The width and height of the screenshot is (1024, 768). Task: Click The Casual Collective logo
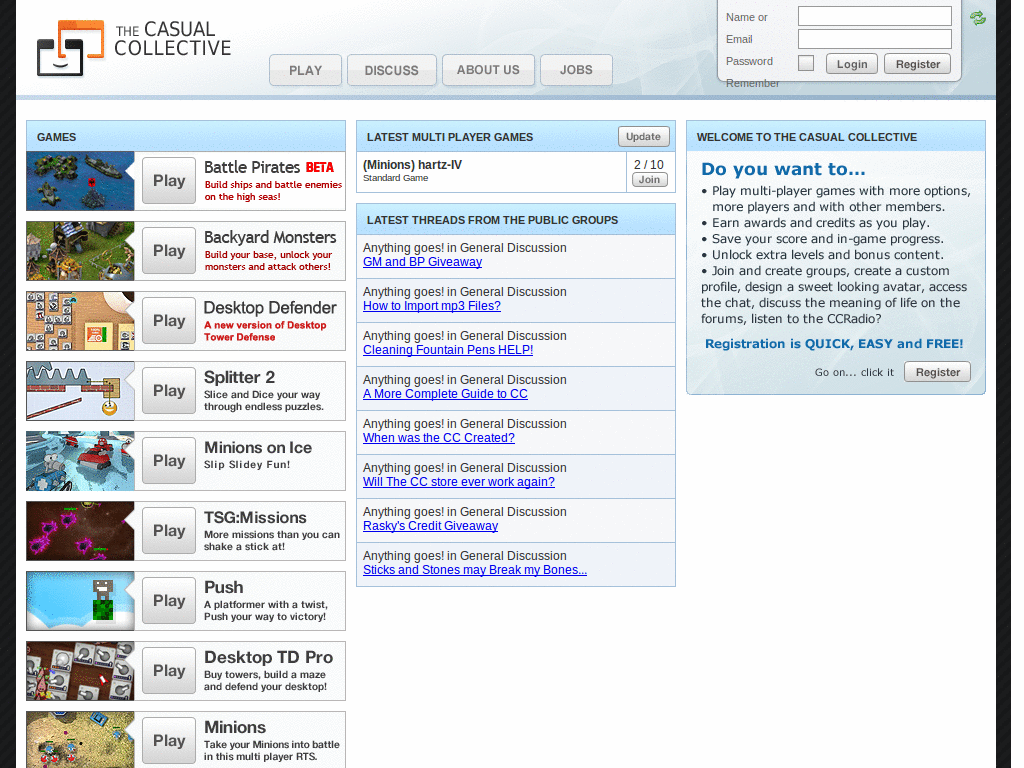[134, 48]
